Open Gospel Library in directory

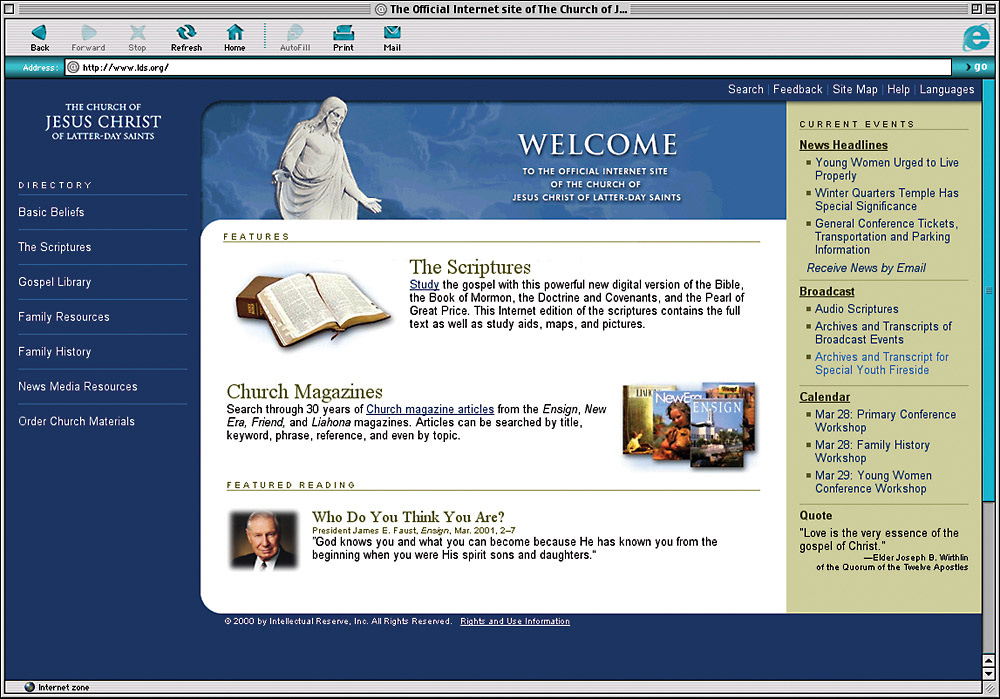point(55,282)
